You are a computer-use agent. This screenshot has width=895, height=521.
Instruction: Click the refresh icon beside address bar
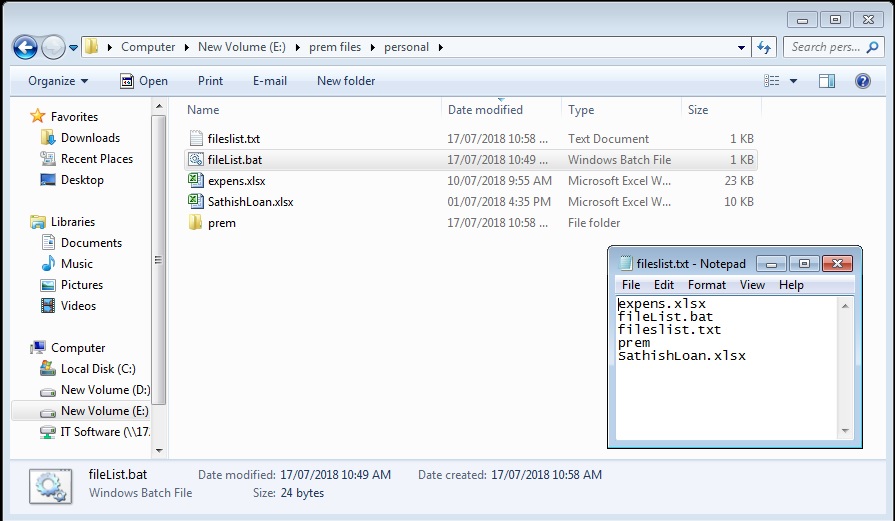pyautogui.click(x=764, y=47)
